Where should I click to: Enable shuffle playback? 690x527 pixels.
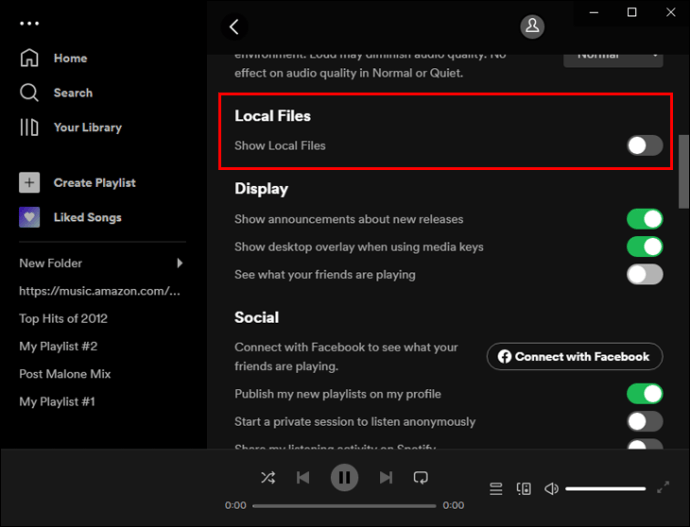point(268,477)
